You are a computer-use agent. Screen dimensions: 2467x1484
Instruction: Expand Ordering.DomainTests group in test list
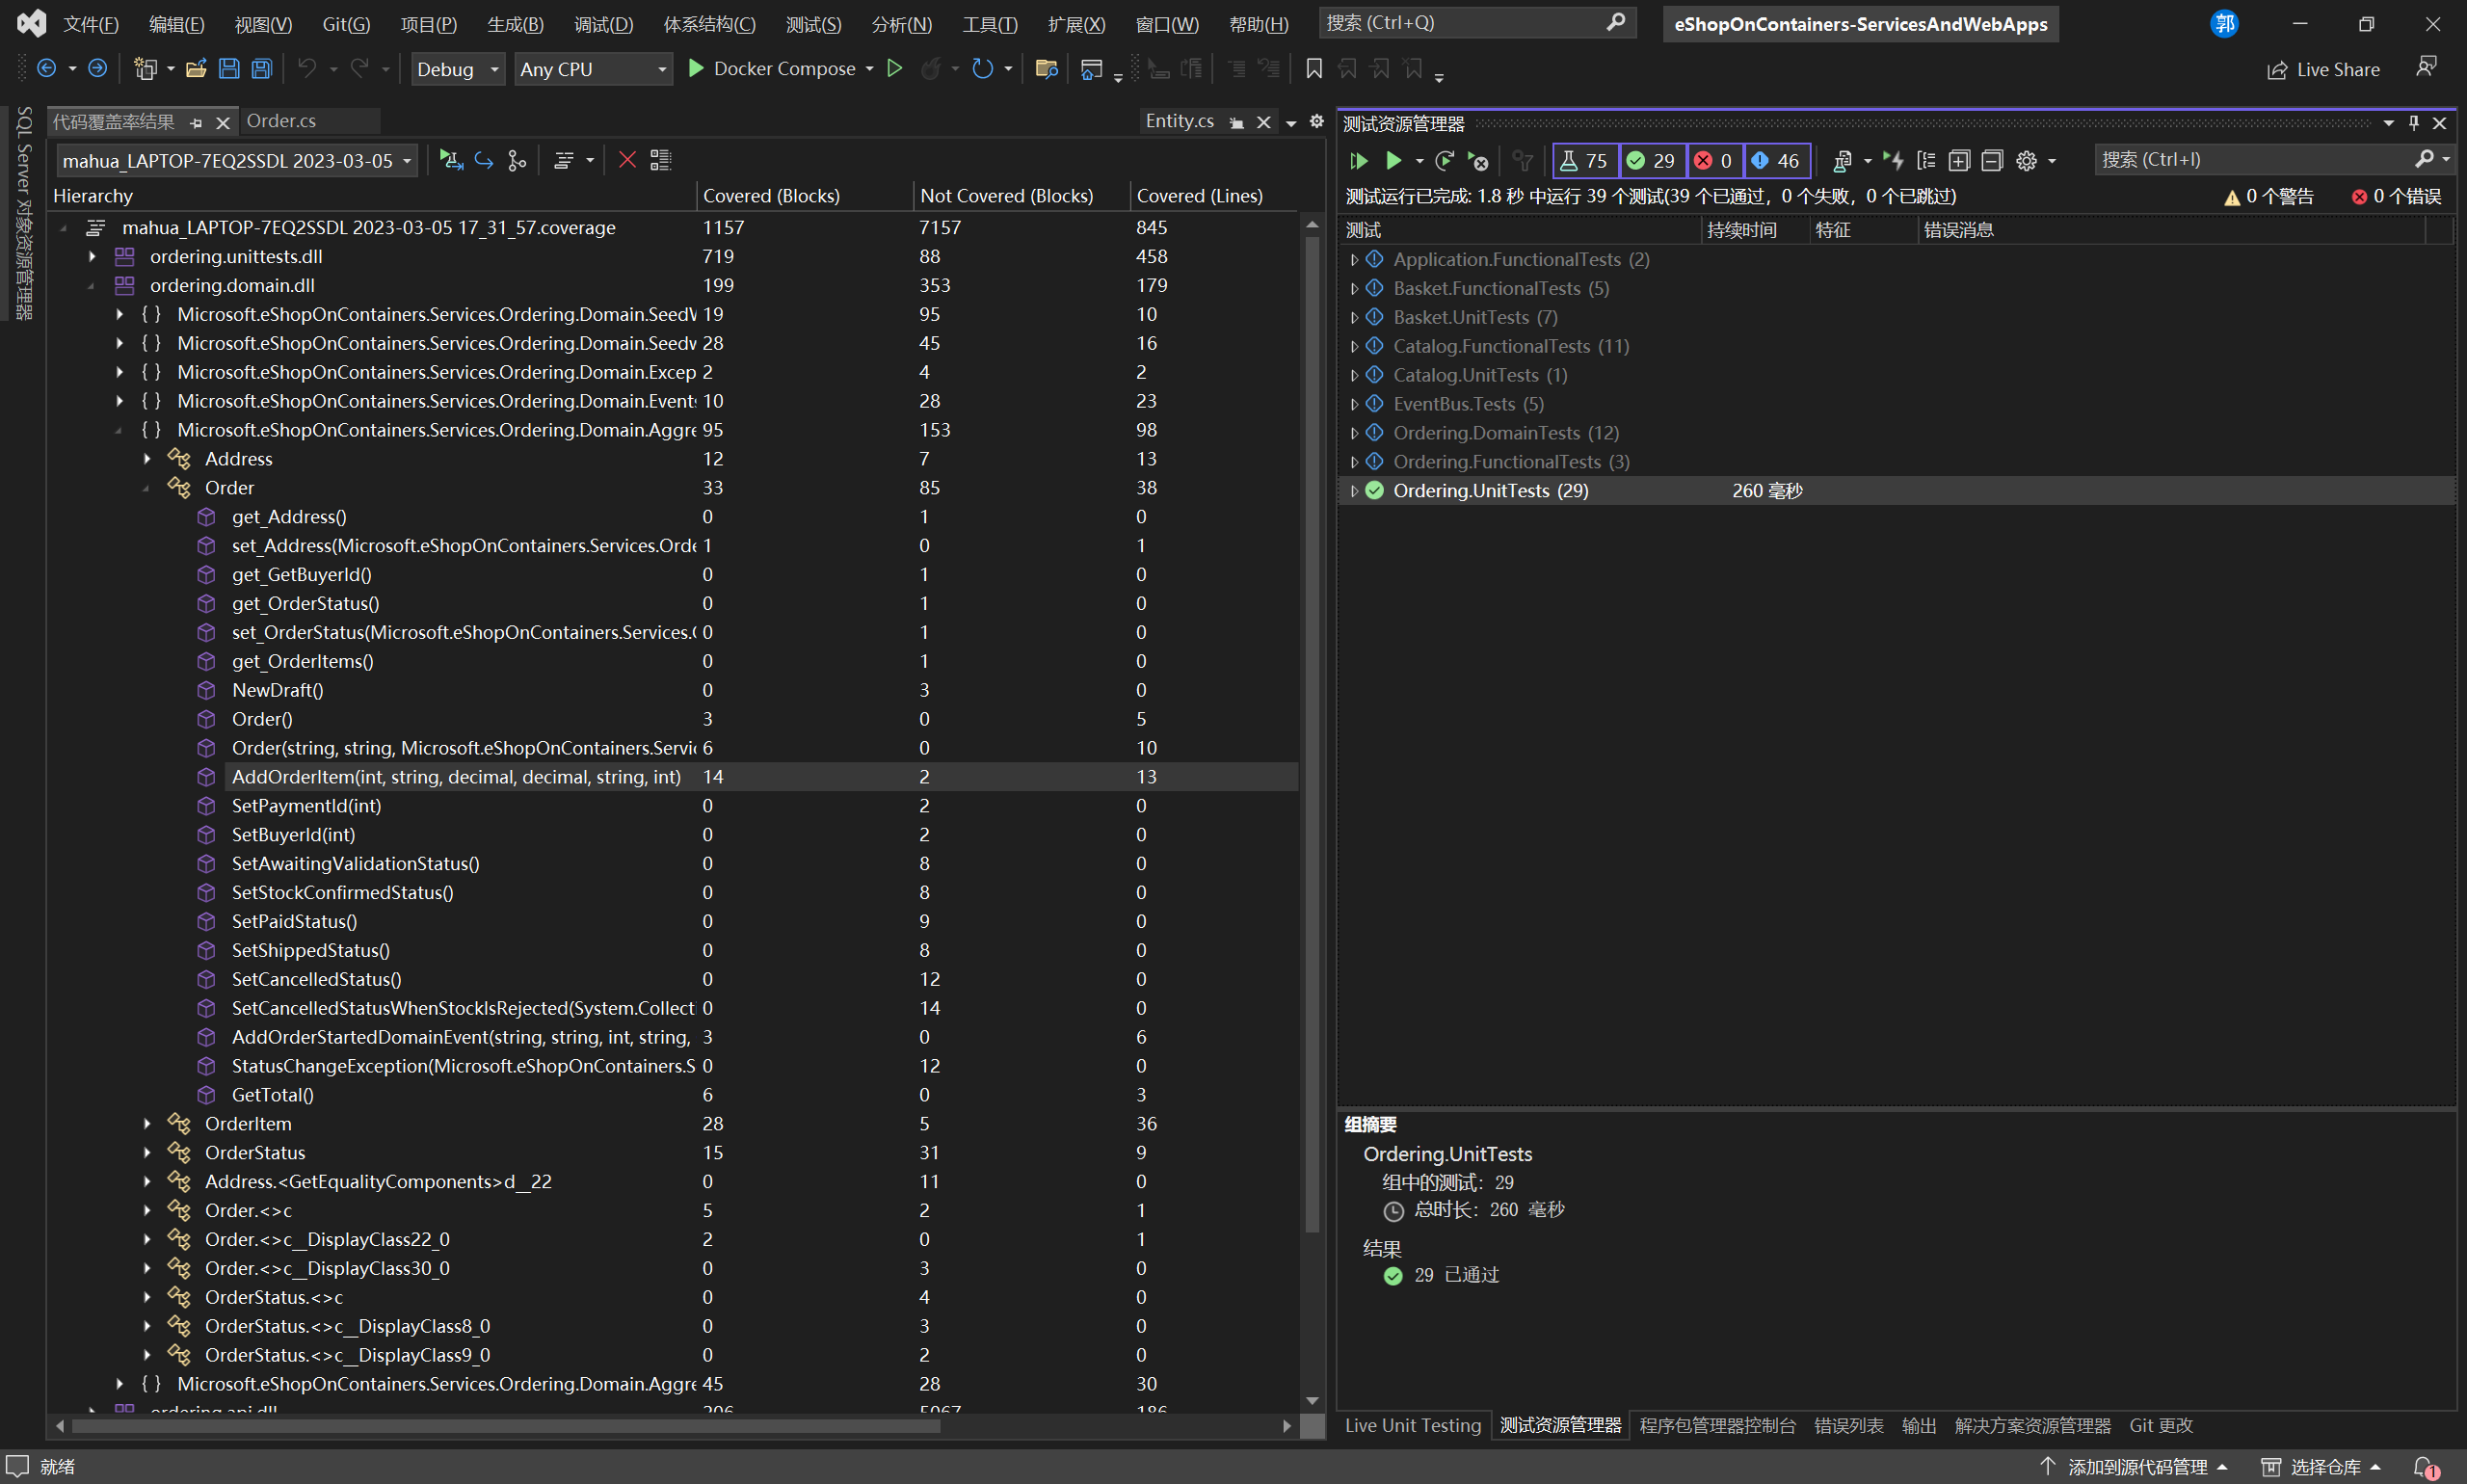(x=1354, y=433)
